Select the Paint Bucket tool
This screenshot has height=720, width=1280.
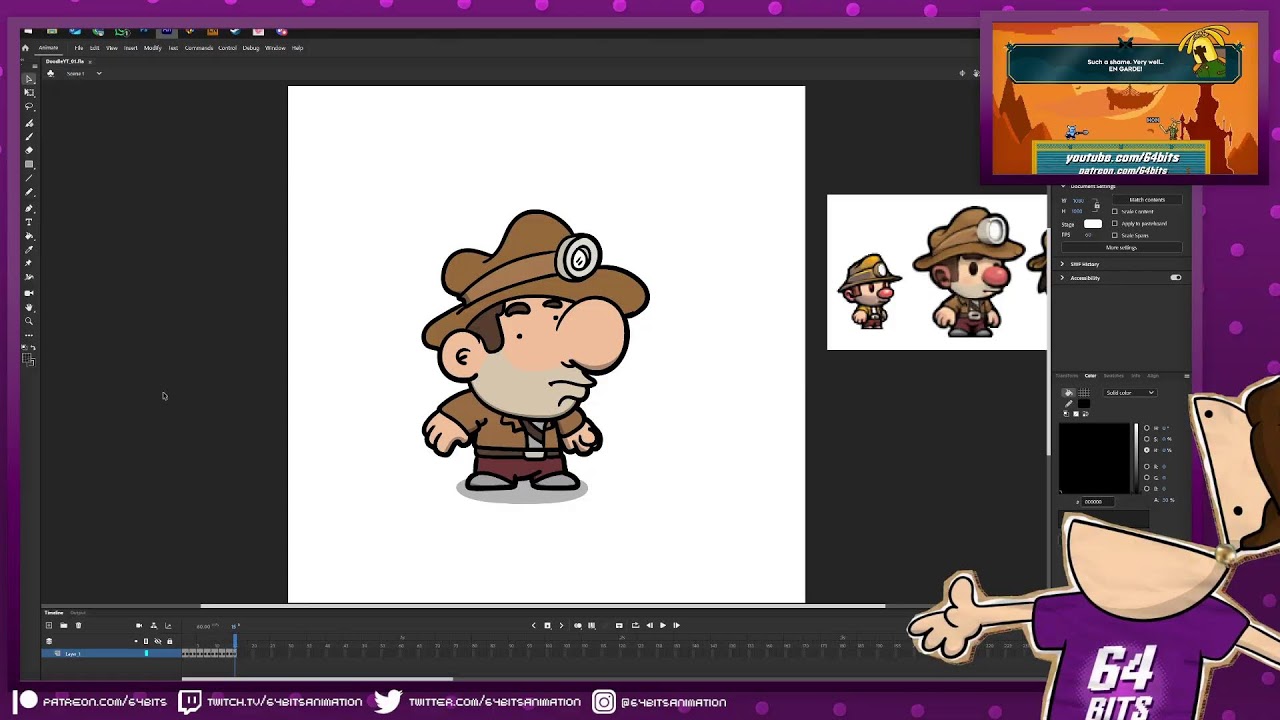click(x=29, y=236)
